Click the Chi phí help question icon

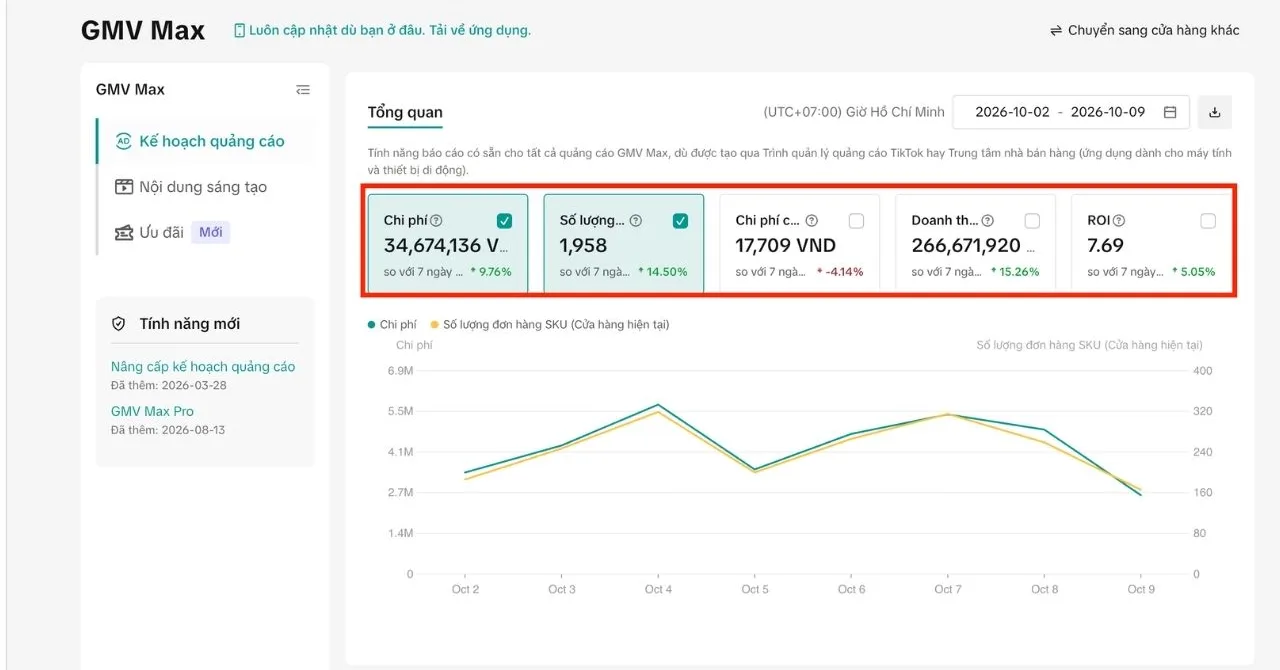pos(436,221)
